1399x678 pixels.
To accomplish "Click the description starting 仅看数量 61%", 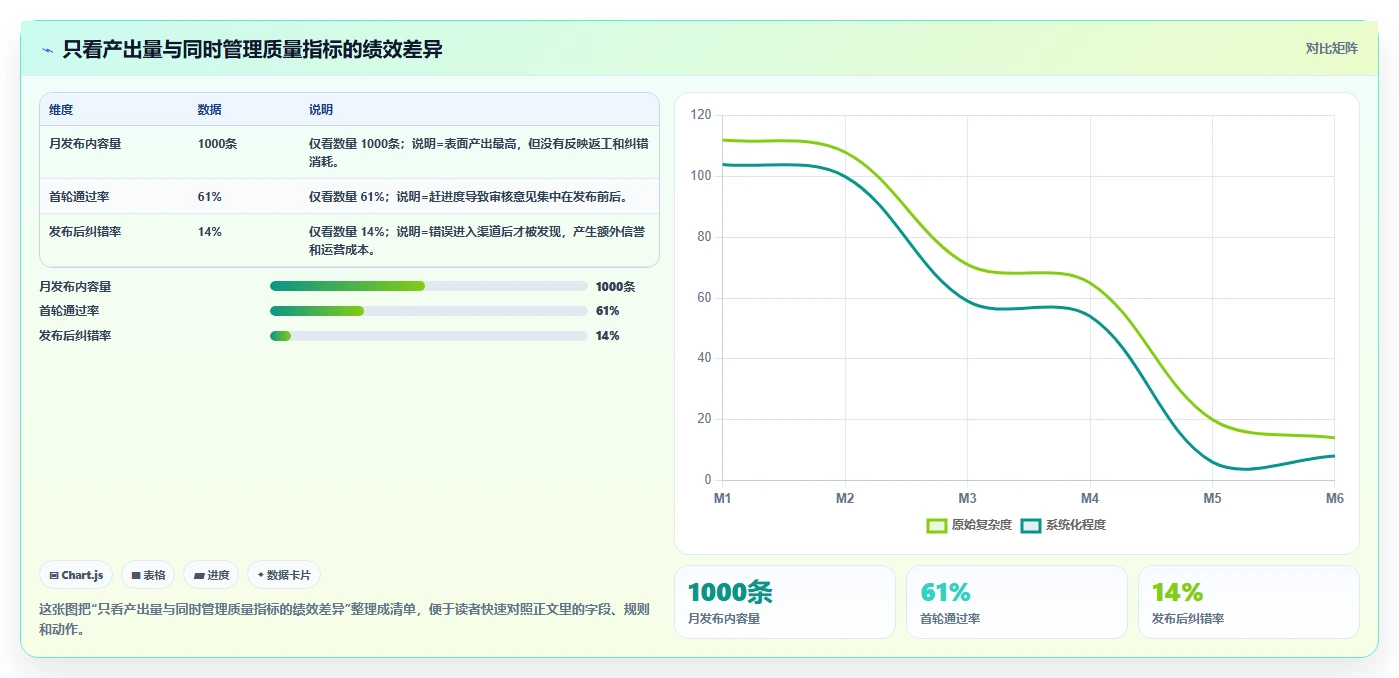I will (469, 197).
